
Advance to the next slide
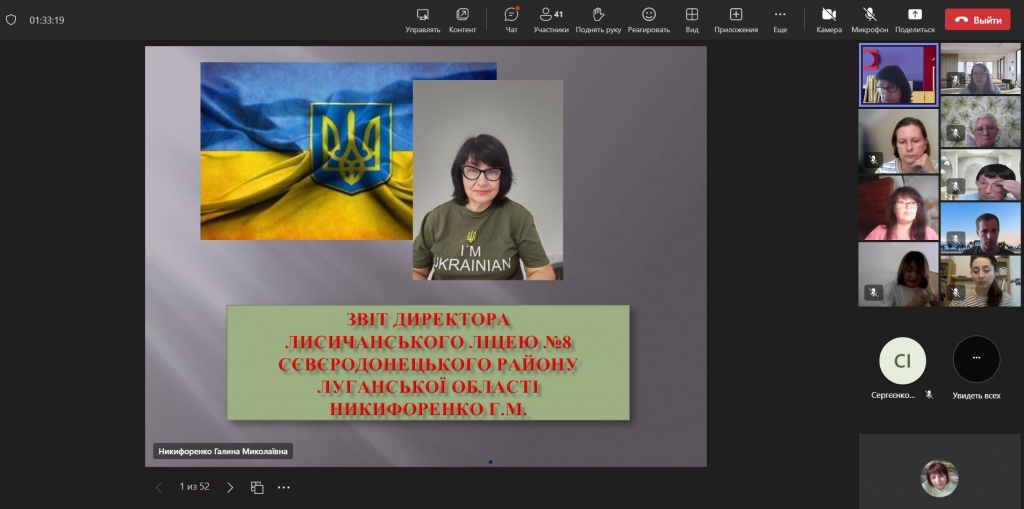click(x=230, y=487)
